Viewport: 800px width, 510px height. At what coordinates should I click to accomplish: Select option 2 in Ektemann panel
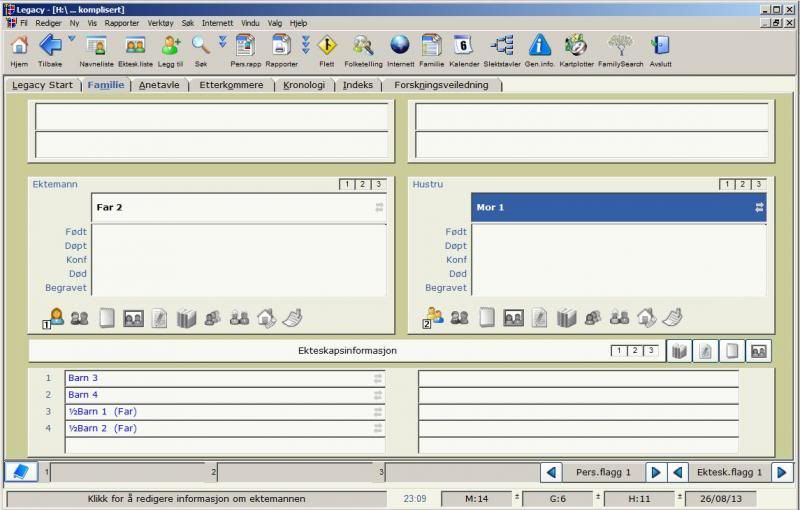coord(362,184)
